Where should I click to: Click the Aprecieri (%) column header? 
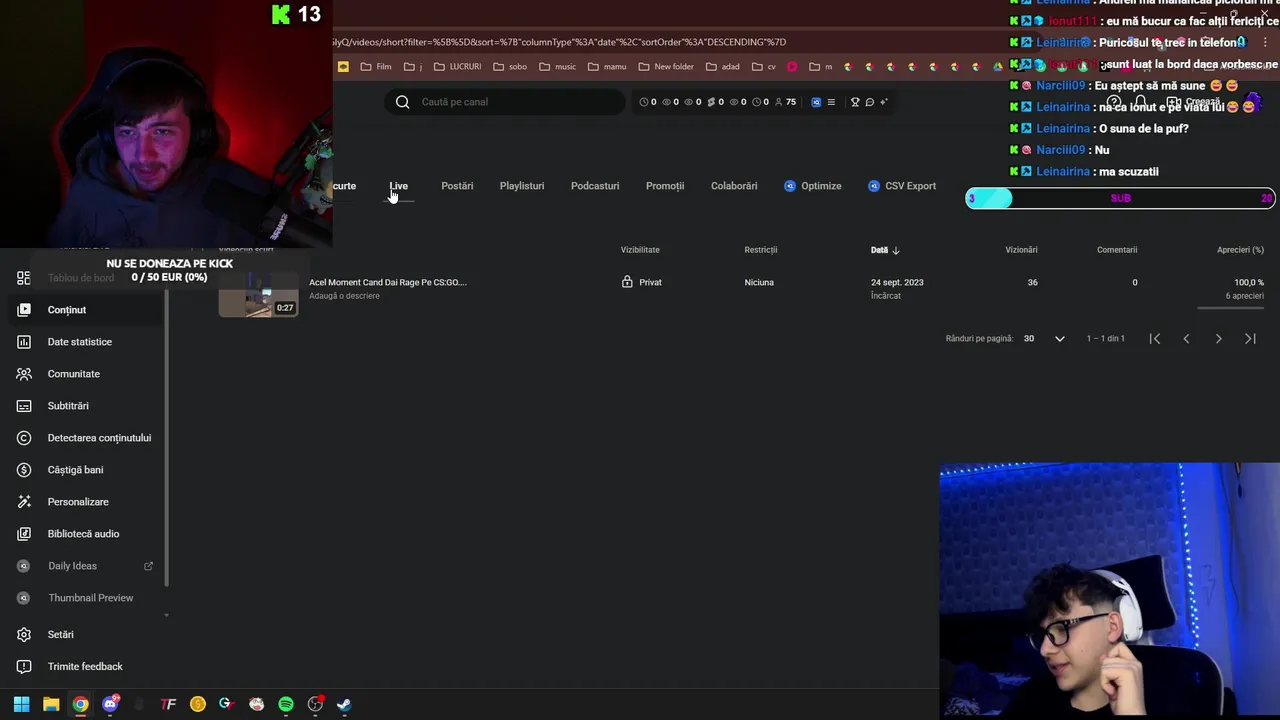coord(1240,250)
